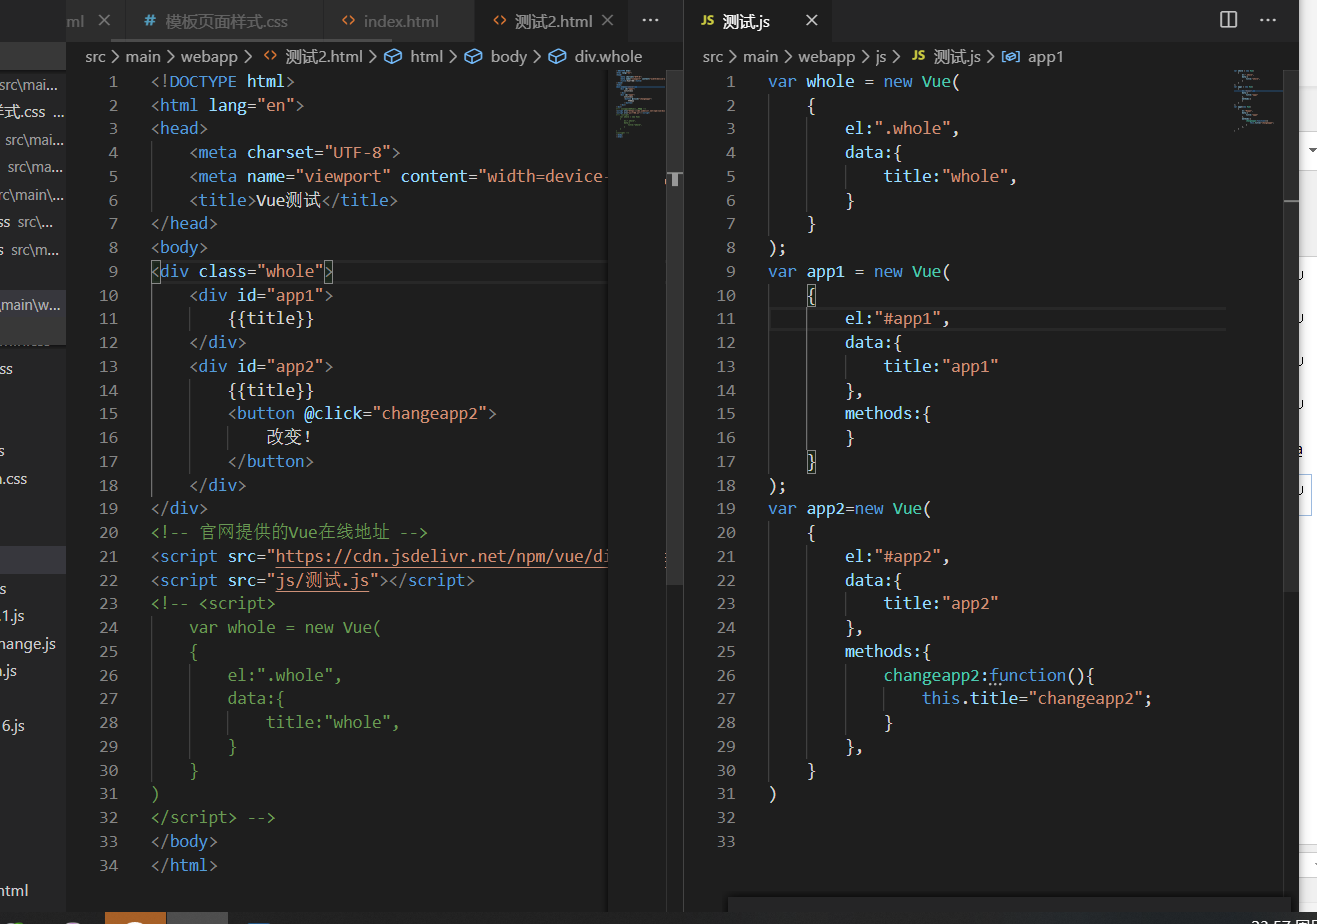Click '<div class="whole">' line
This screenshot has width=1317, height=924.
pos(242,271)
